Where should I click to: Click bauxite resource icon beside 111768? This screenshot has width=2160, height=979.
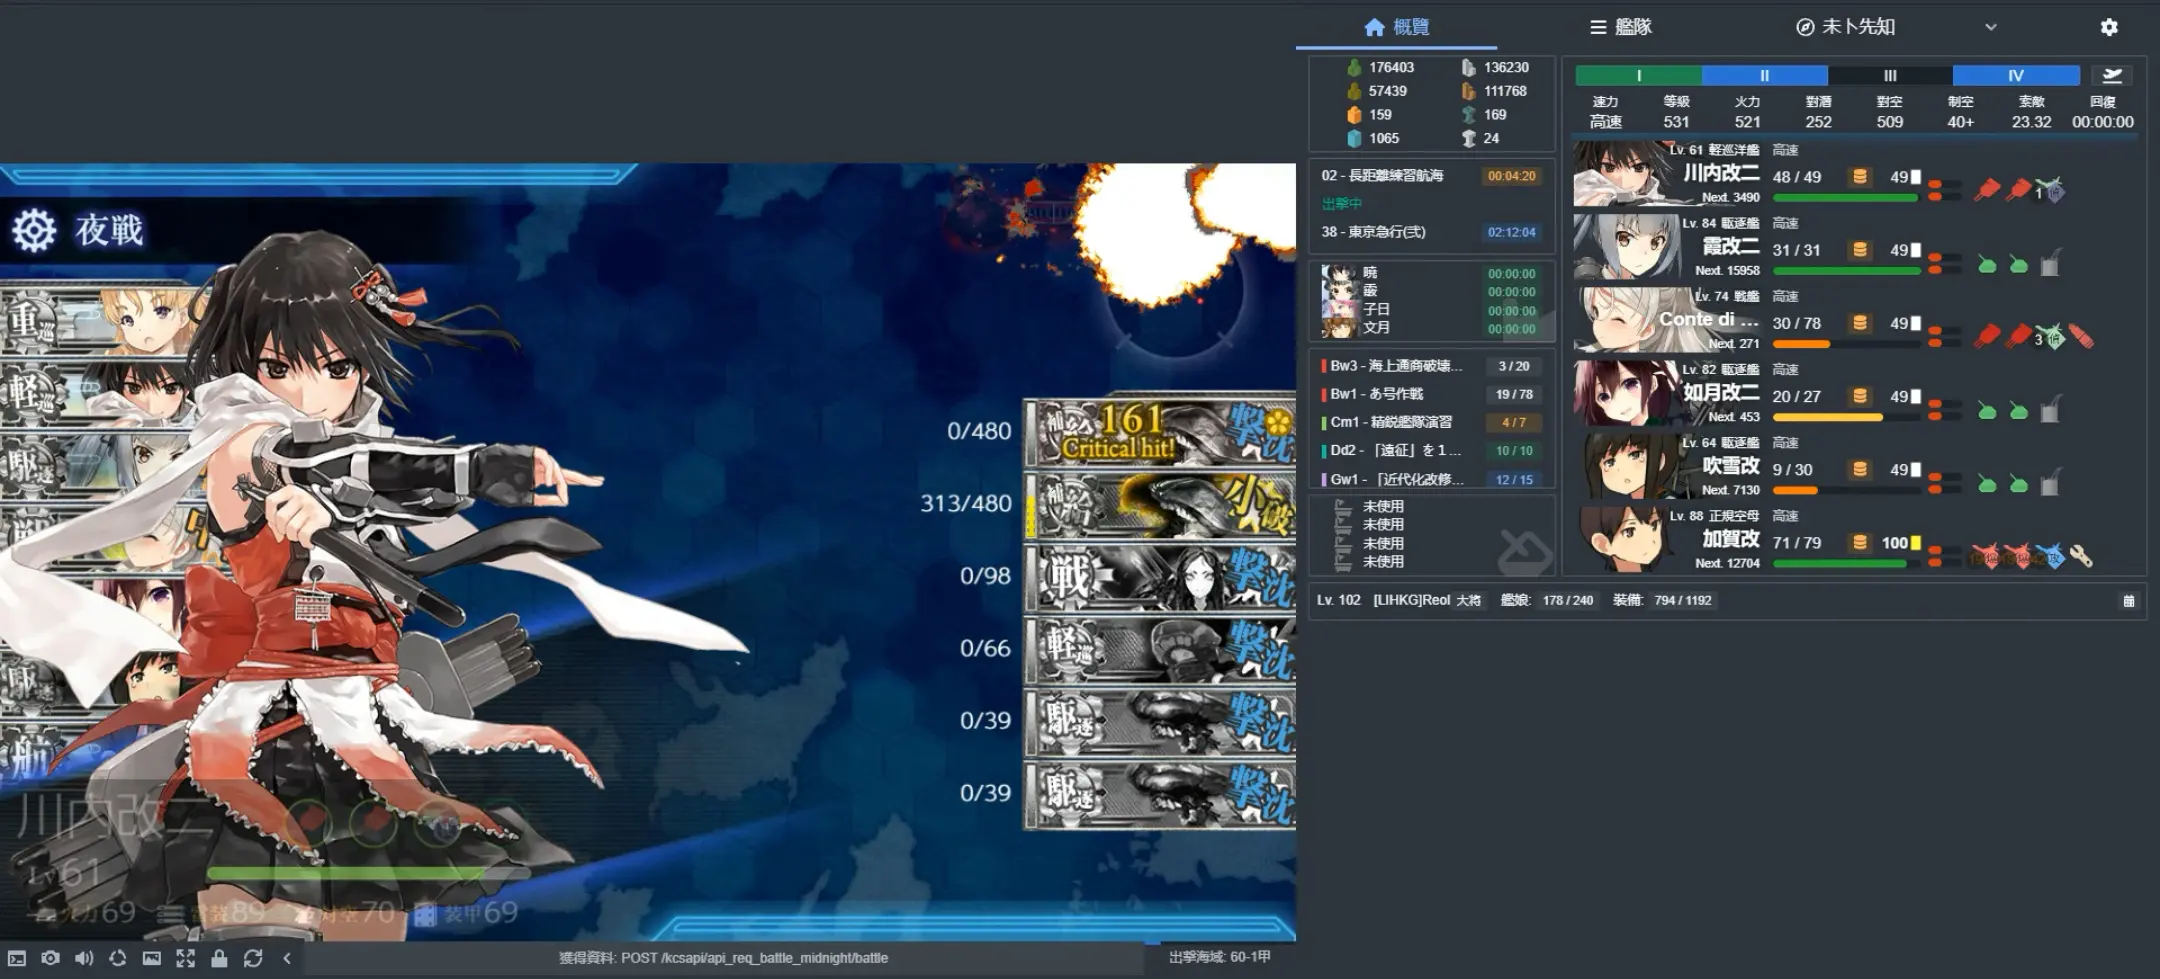1468,91
